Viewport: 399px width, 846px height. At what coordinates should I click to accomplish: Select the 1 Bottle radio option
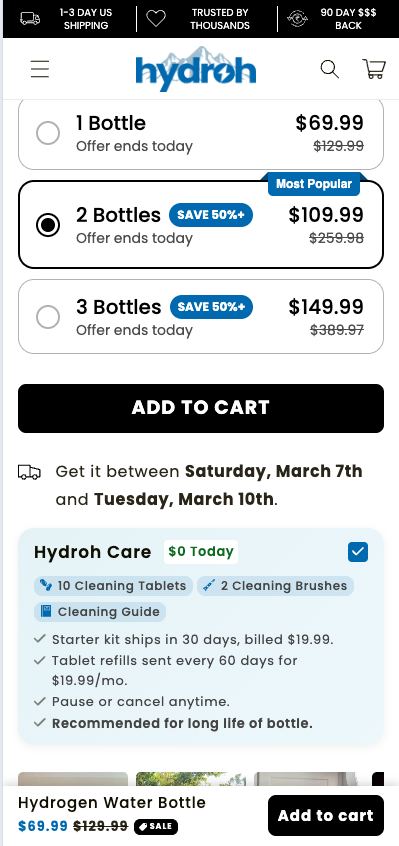(48, 133)
